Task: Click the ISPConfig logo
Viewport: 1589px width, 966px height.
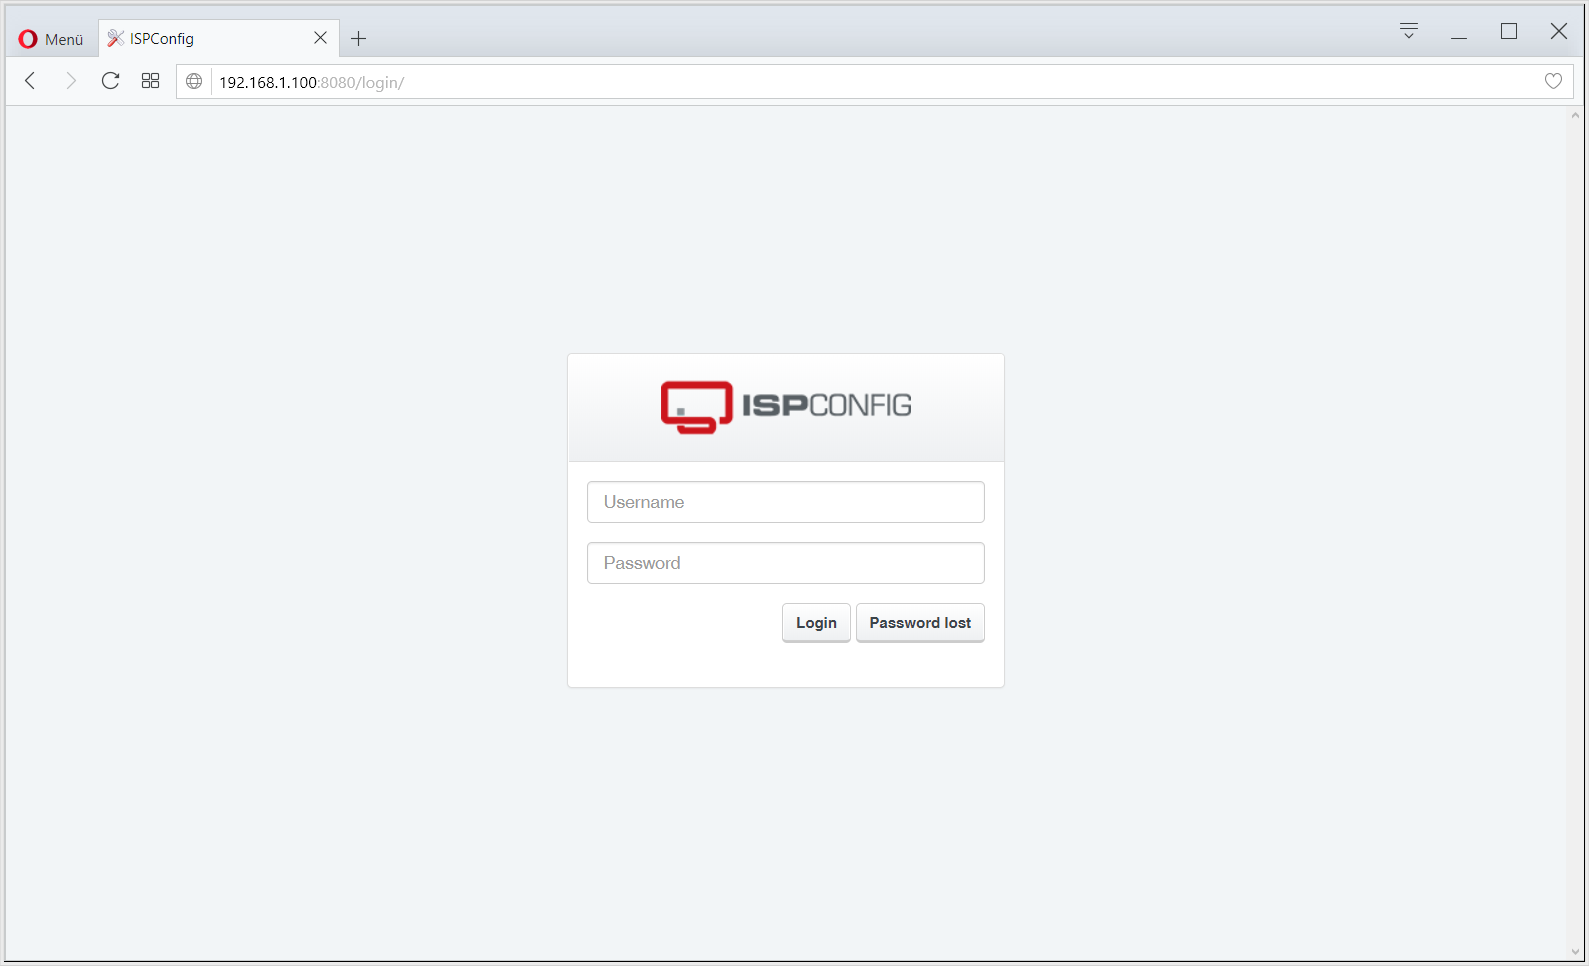Action: (786, 406)
